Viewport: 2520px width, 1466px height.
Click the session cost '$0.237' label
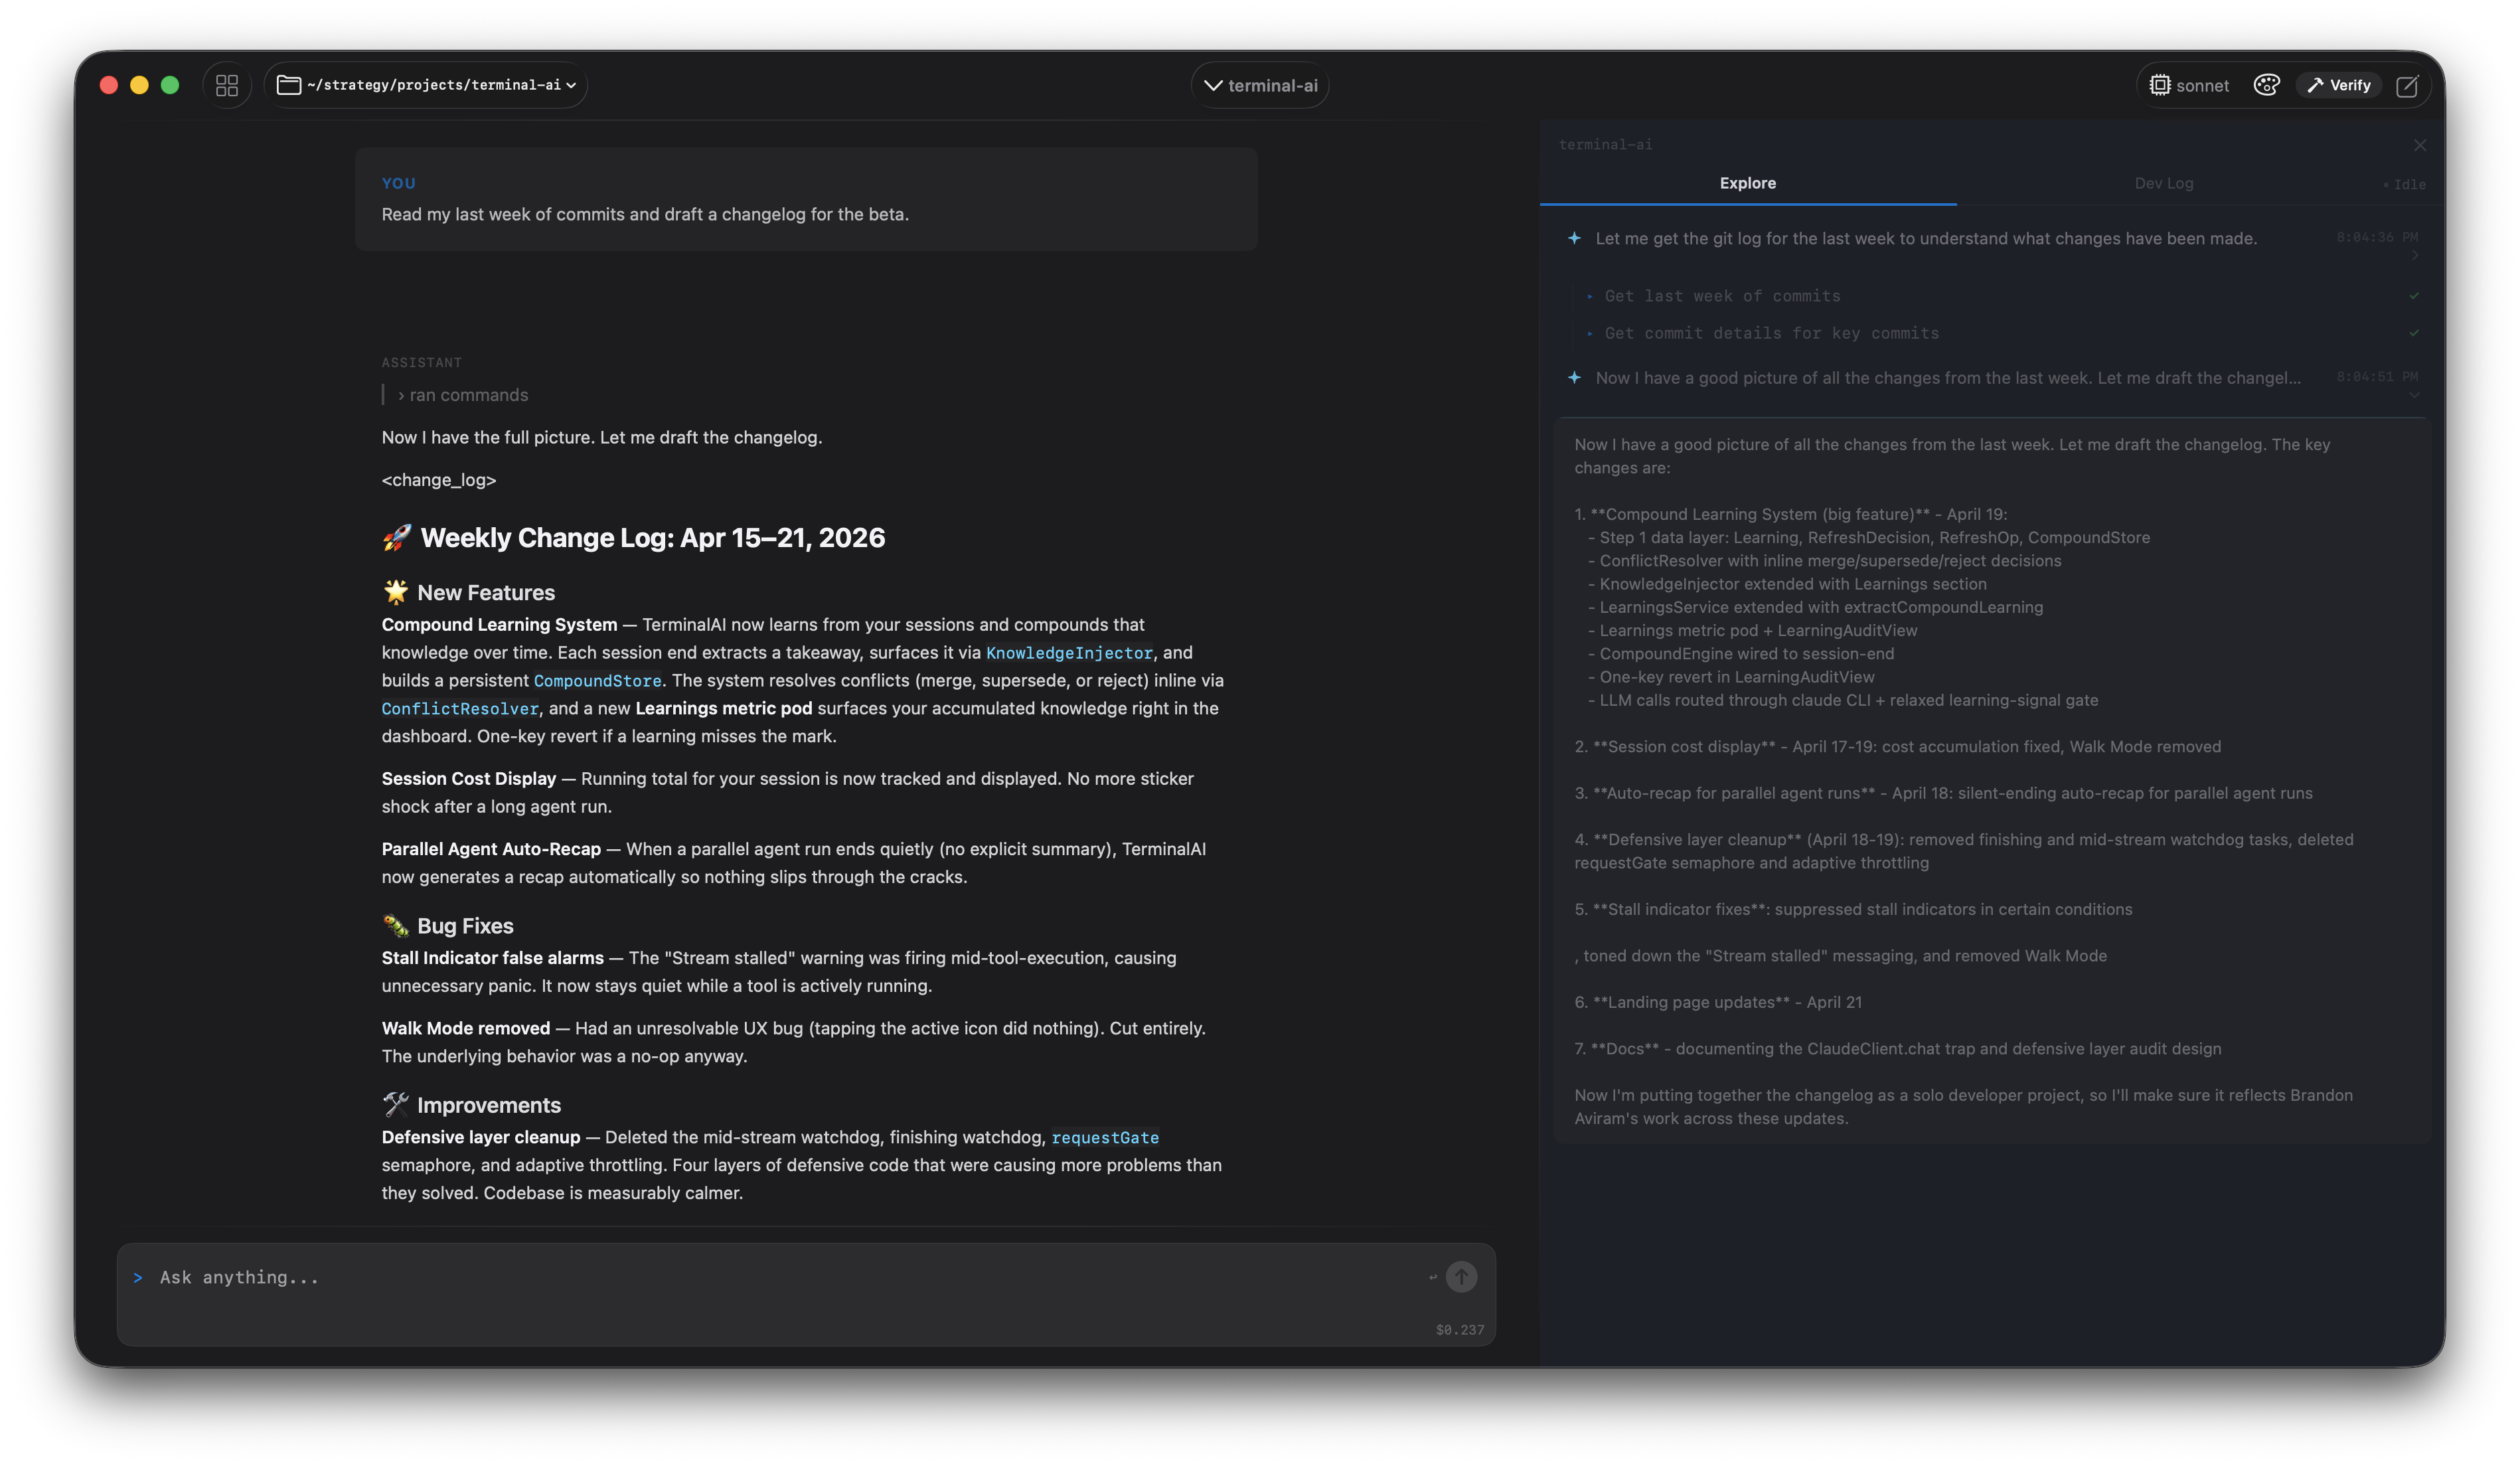pos(1460,1330)
